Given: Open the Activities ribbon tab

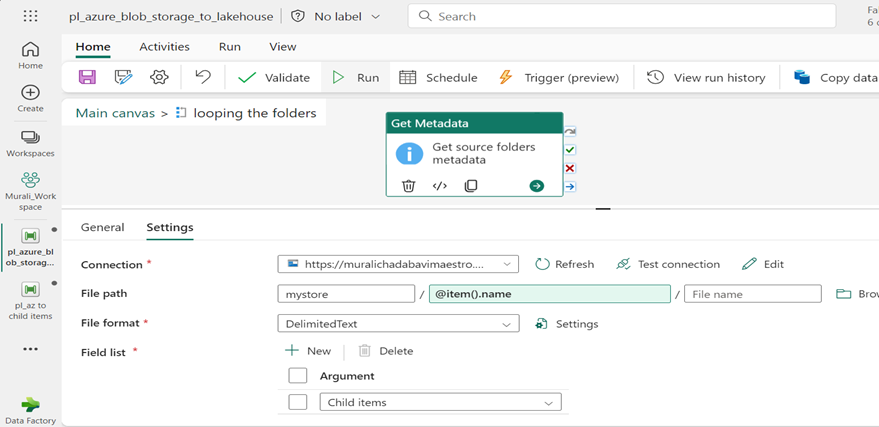Looking at the screenshot, I should [164, 47].
